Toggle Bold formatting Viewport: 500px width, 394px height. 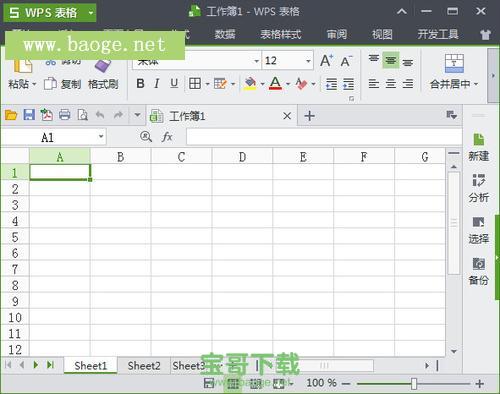pos(140,83)
